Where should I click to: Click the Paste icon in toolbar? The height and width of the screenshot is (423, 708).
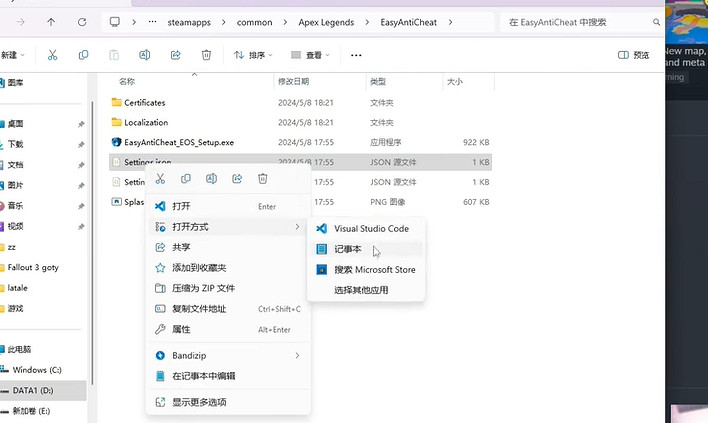click(x=114, y=55)
